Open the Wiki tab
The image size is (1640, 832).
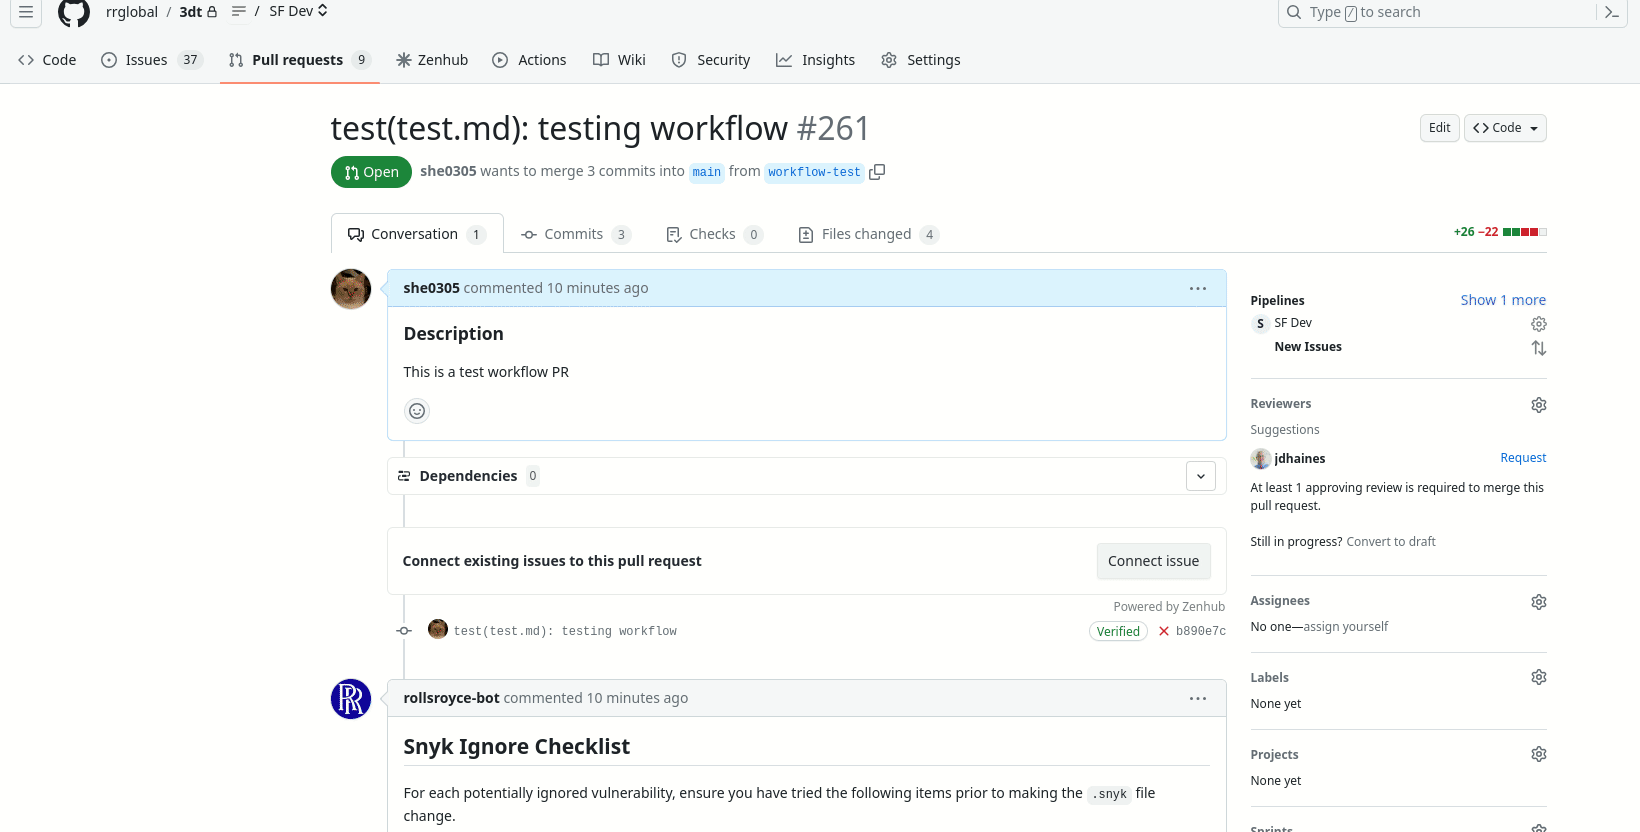pos(619,60)
